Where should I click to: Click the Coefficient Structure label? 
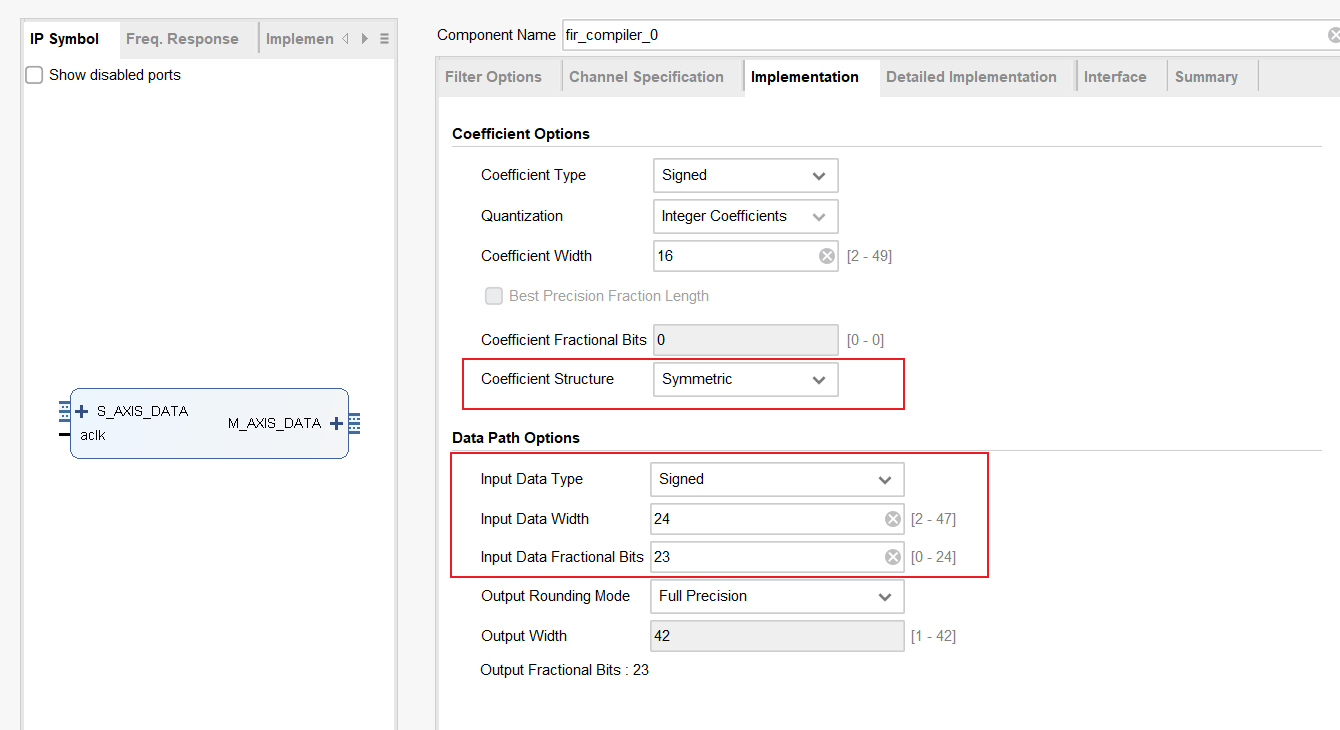[x=547, y=379]
